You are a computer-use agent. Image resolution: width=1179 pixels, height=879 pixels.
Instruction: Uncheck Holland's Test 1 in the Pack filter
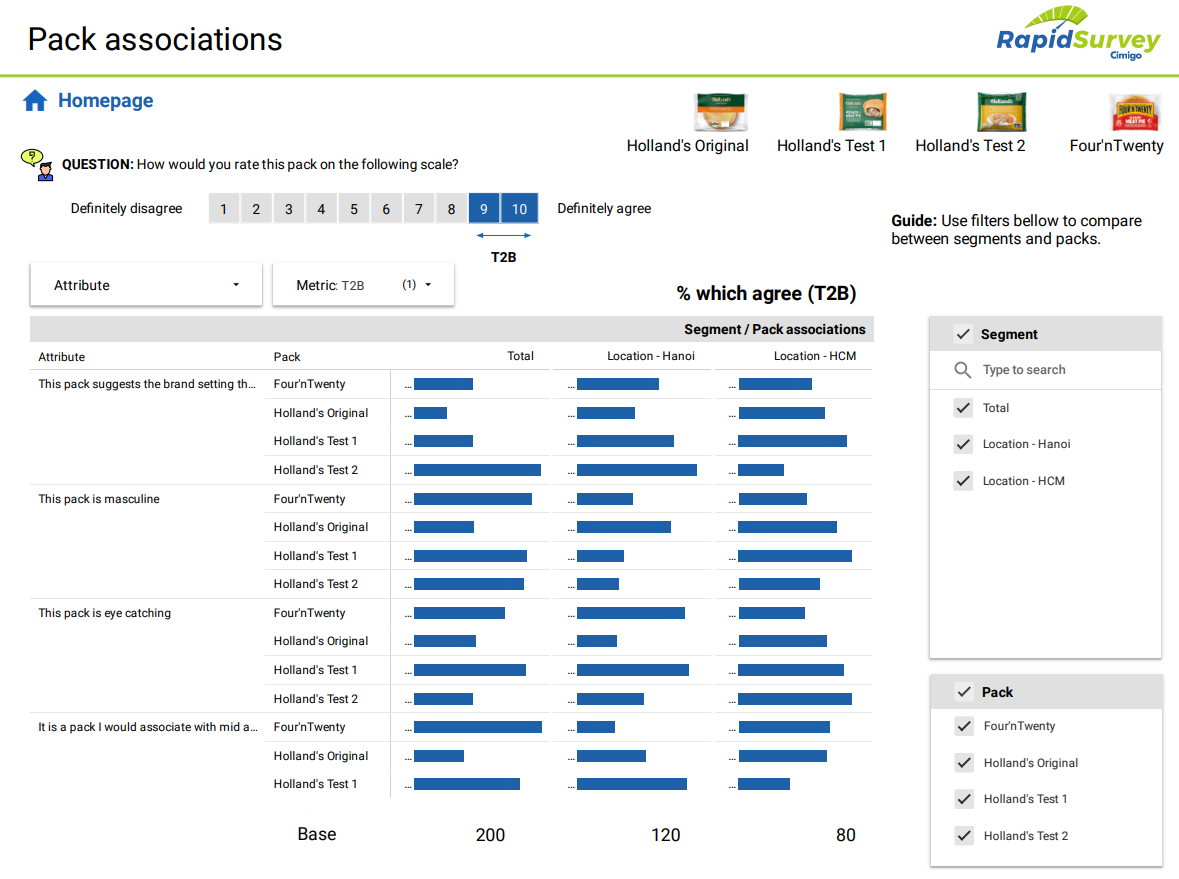pyautogui.click(x=964, y=799)
